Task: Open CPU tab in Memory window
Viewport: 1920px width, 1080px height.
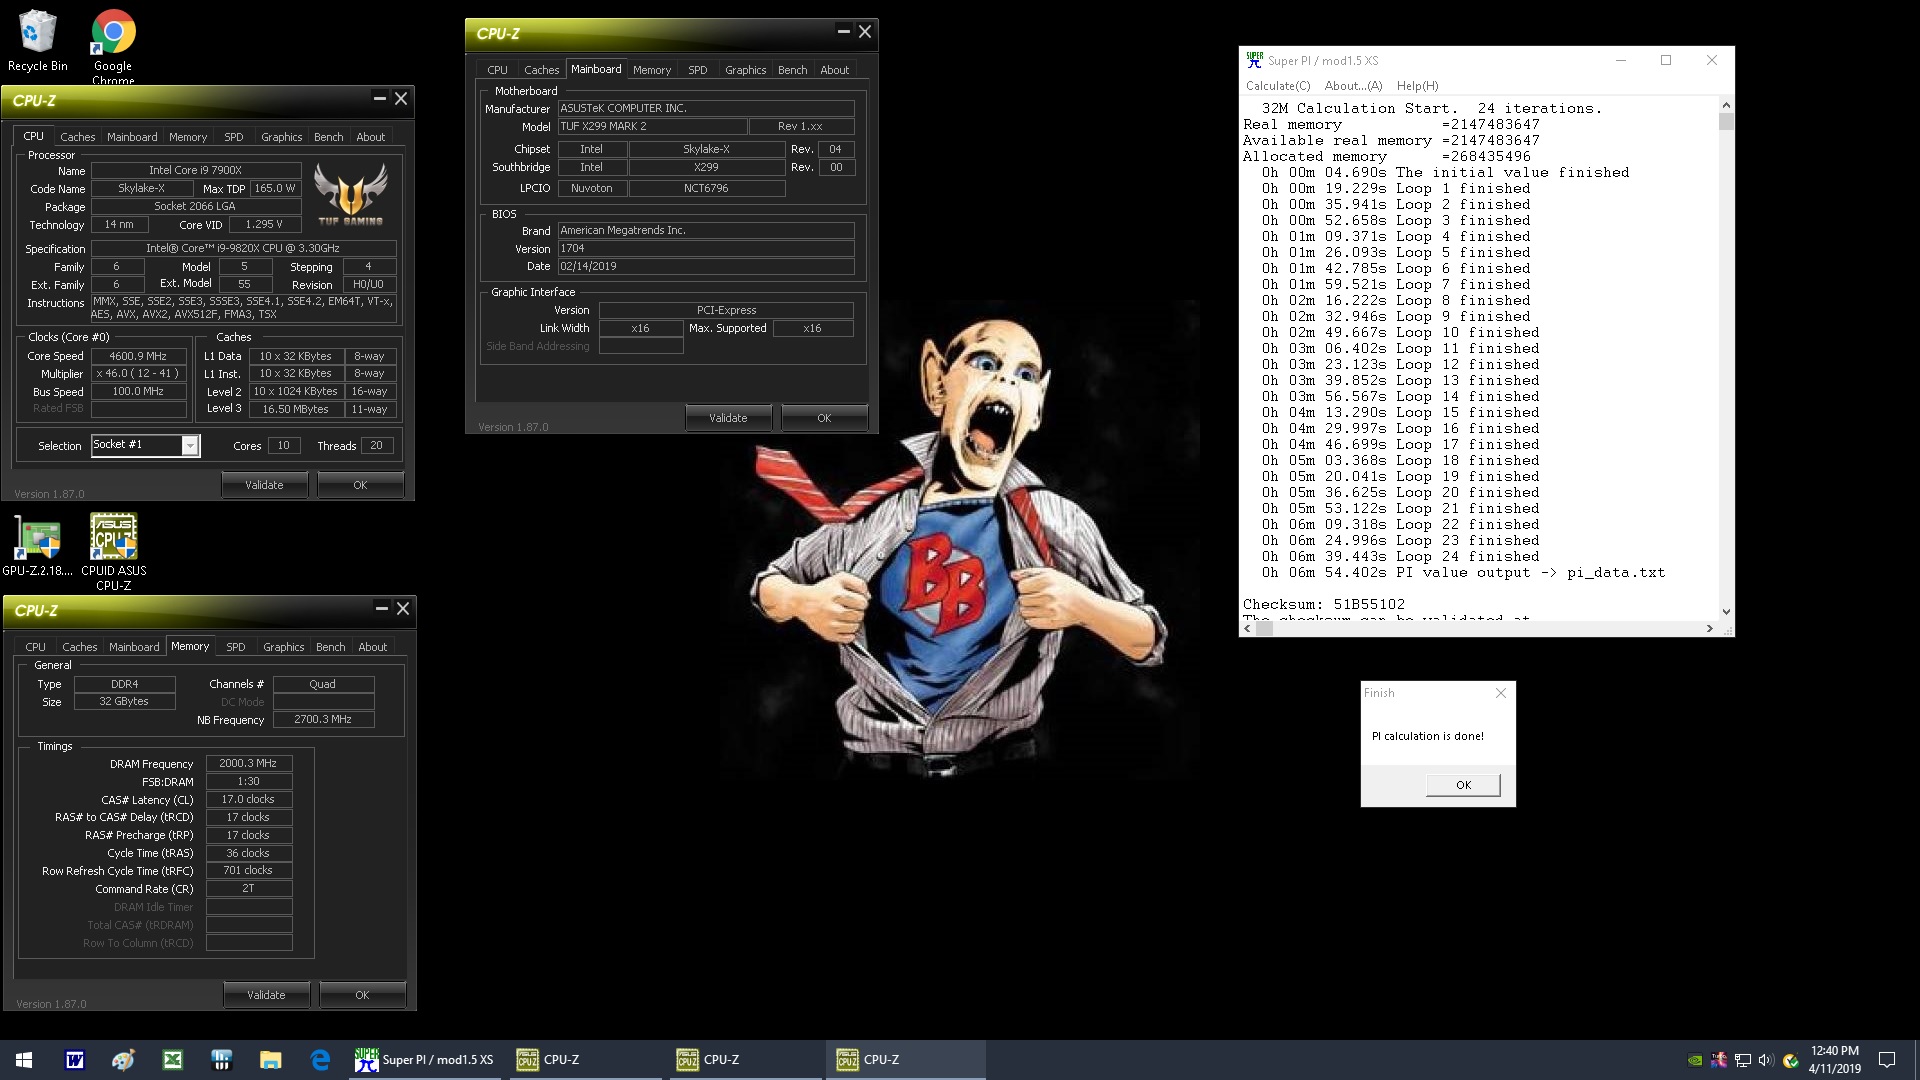Action: [36, 647]
